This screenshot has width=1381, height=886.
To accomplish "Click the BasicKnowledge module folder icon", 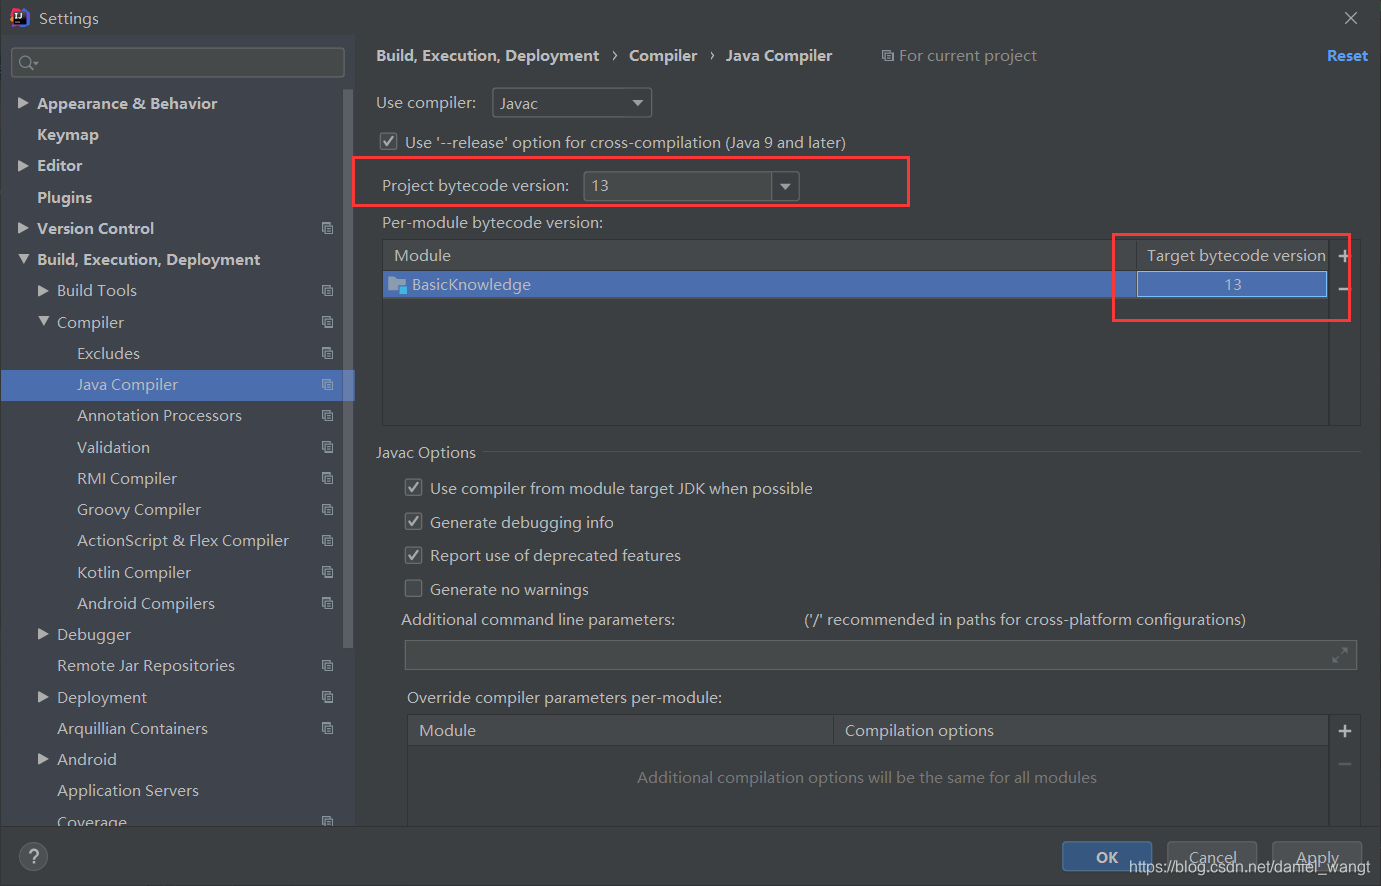I will pos(397,285).
